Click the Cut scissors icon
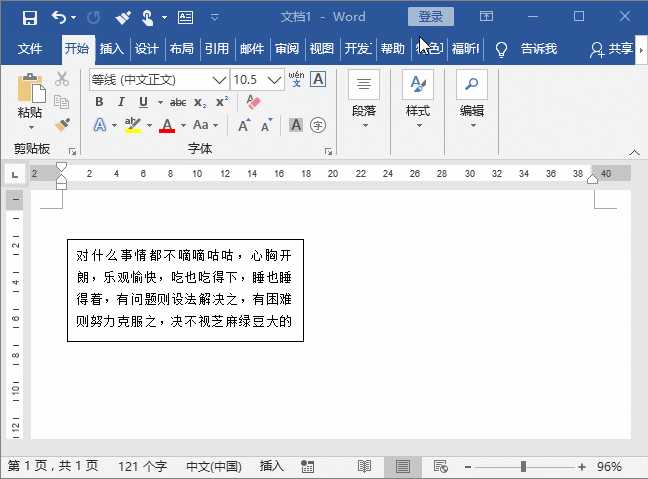 pyautogui.click(x=62, y=79)
